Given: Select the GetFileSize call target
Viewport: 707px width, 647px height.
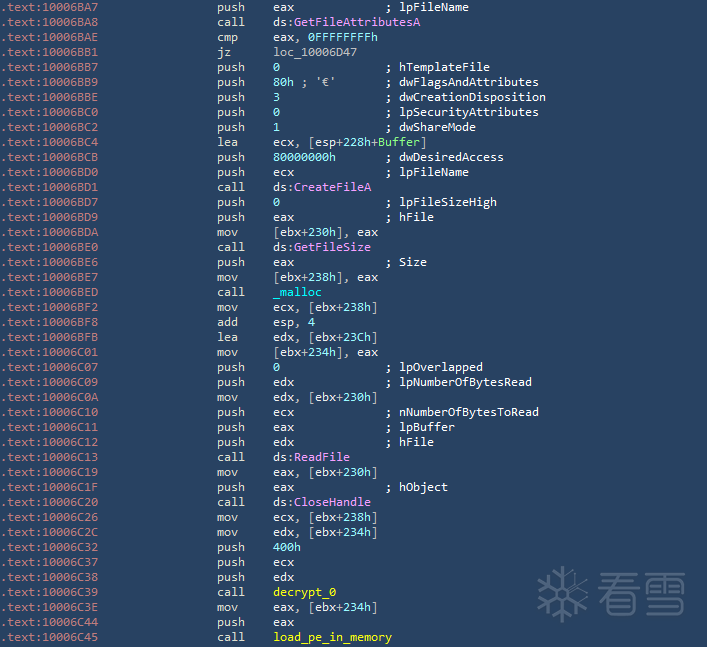Looking at the screenshot, I should [332, 247].
